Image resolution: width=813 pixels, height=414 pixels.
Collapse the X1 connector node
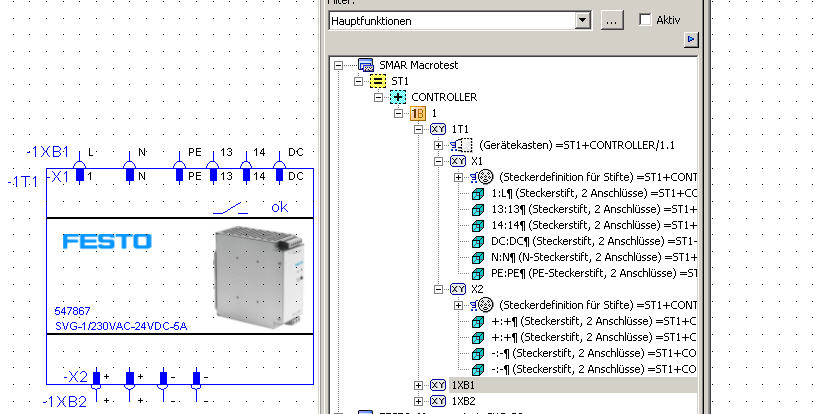438,161
